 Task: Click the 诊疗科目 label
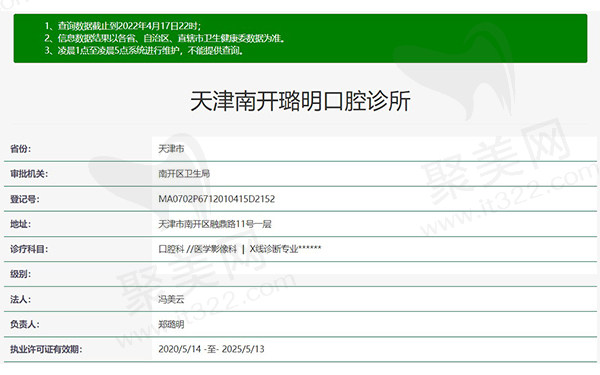29,249
